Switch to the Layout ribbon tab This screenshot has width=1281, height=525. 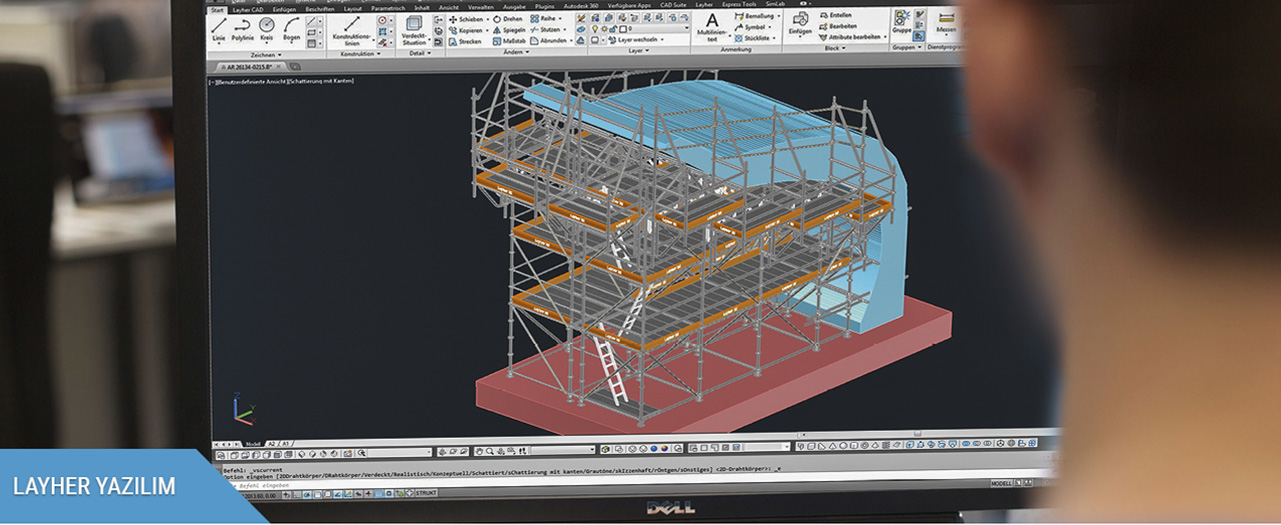pos(353,8)
